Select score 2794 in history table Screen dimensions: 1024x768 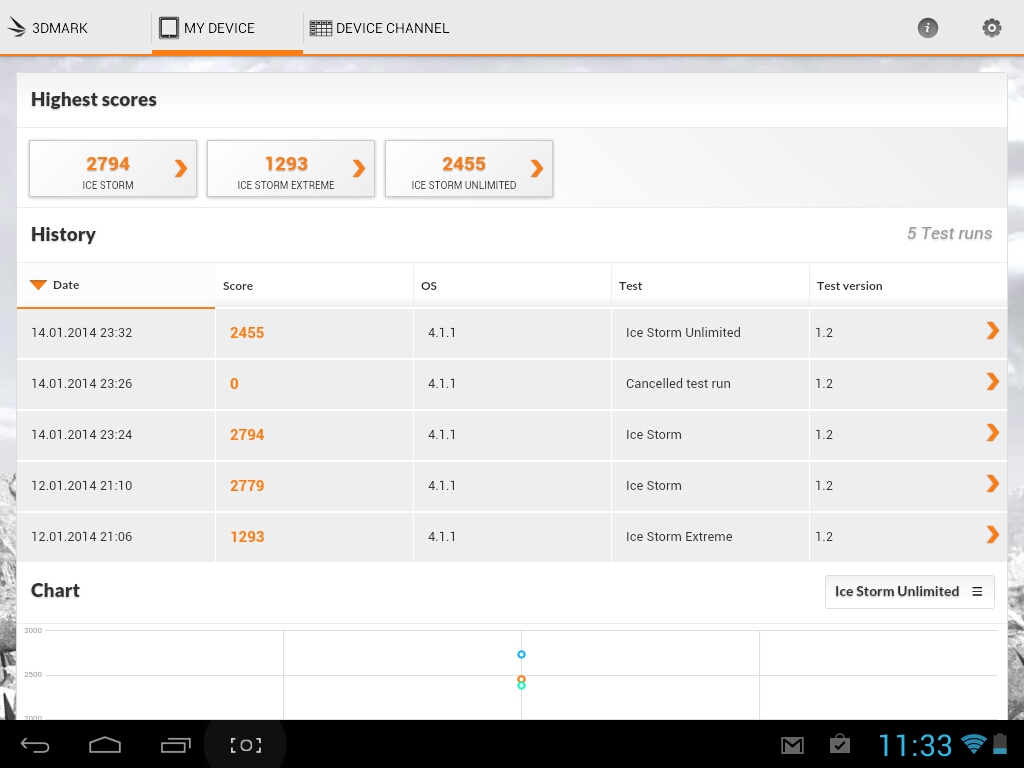247,435
